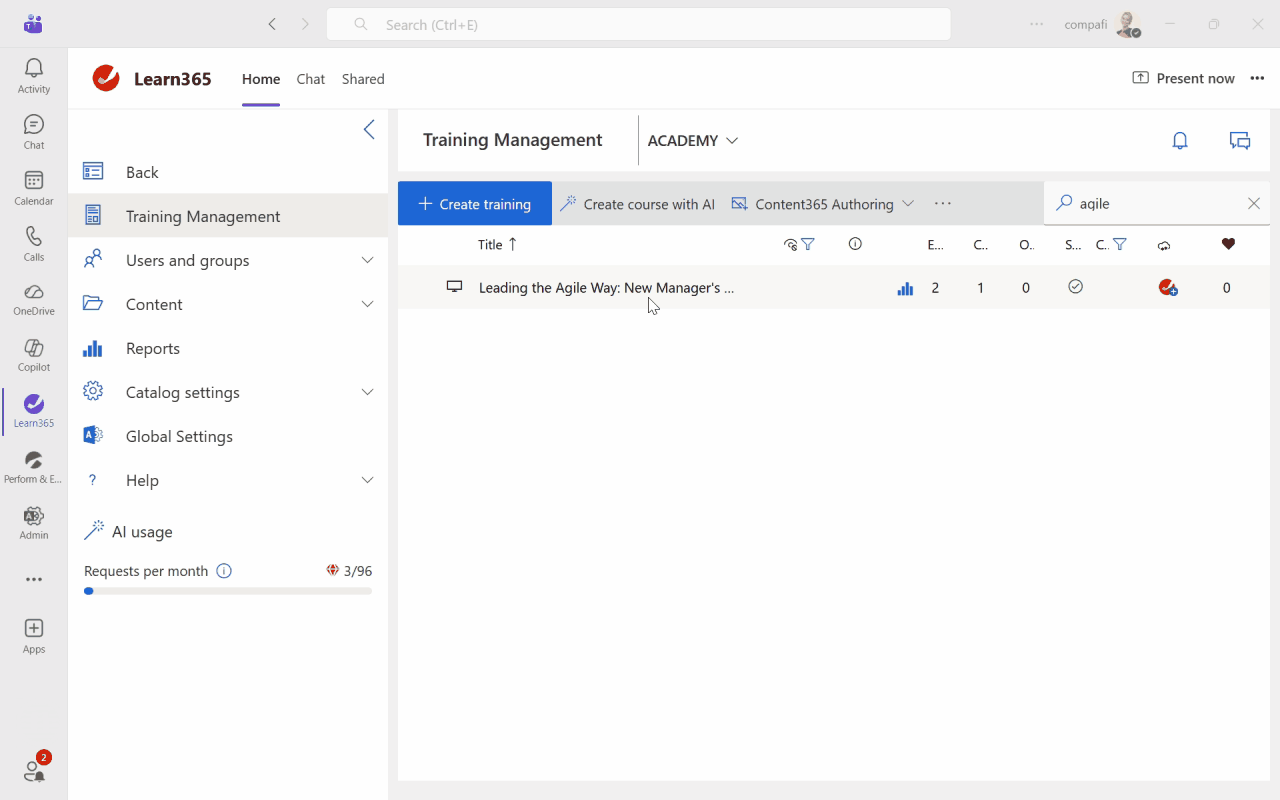The image size is (1280, 800).
Task: Open the notifications bell icon
Action: [1179, 140]
